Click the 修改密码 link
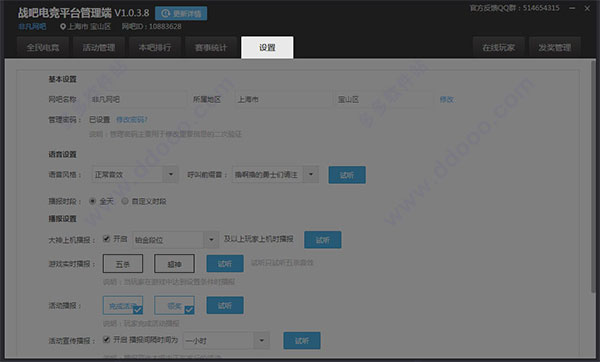 (x=132, y=120)
